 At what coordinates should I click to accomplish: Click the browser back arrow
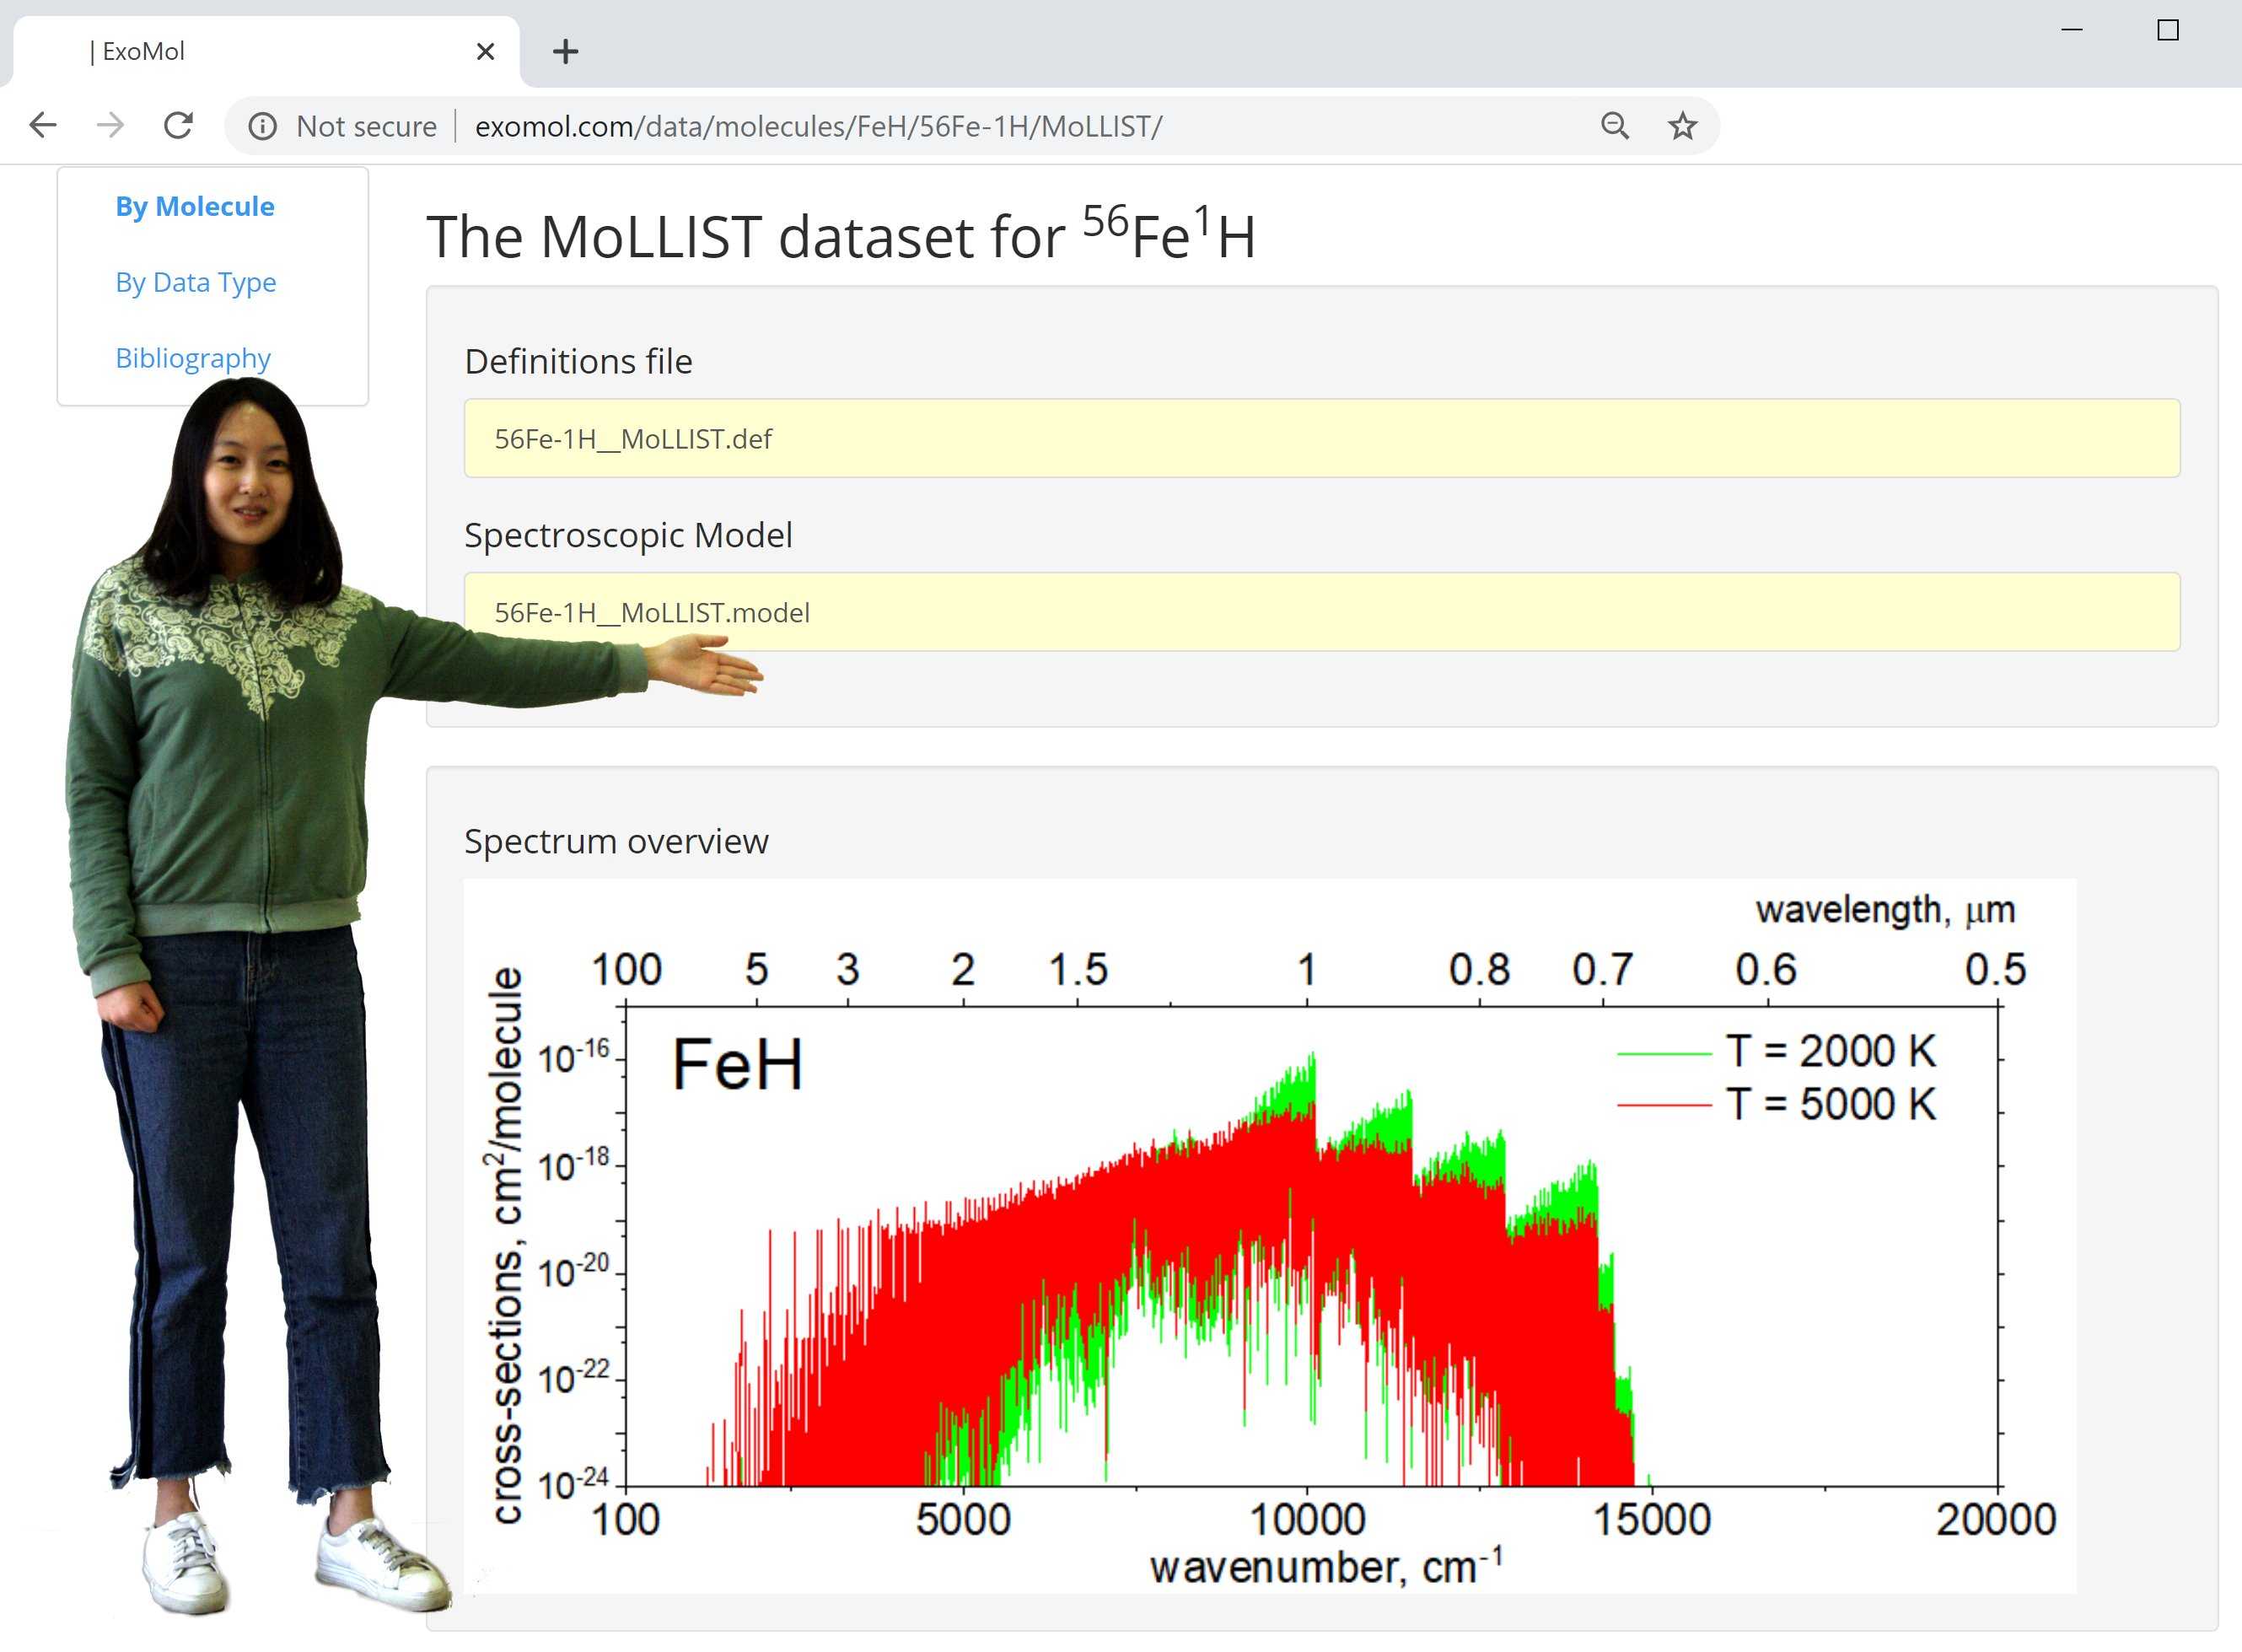(43, 126)
